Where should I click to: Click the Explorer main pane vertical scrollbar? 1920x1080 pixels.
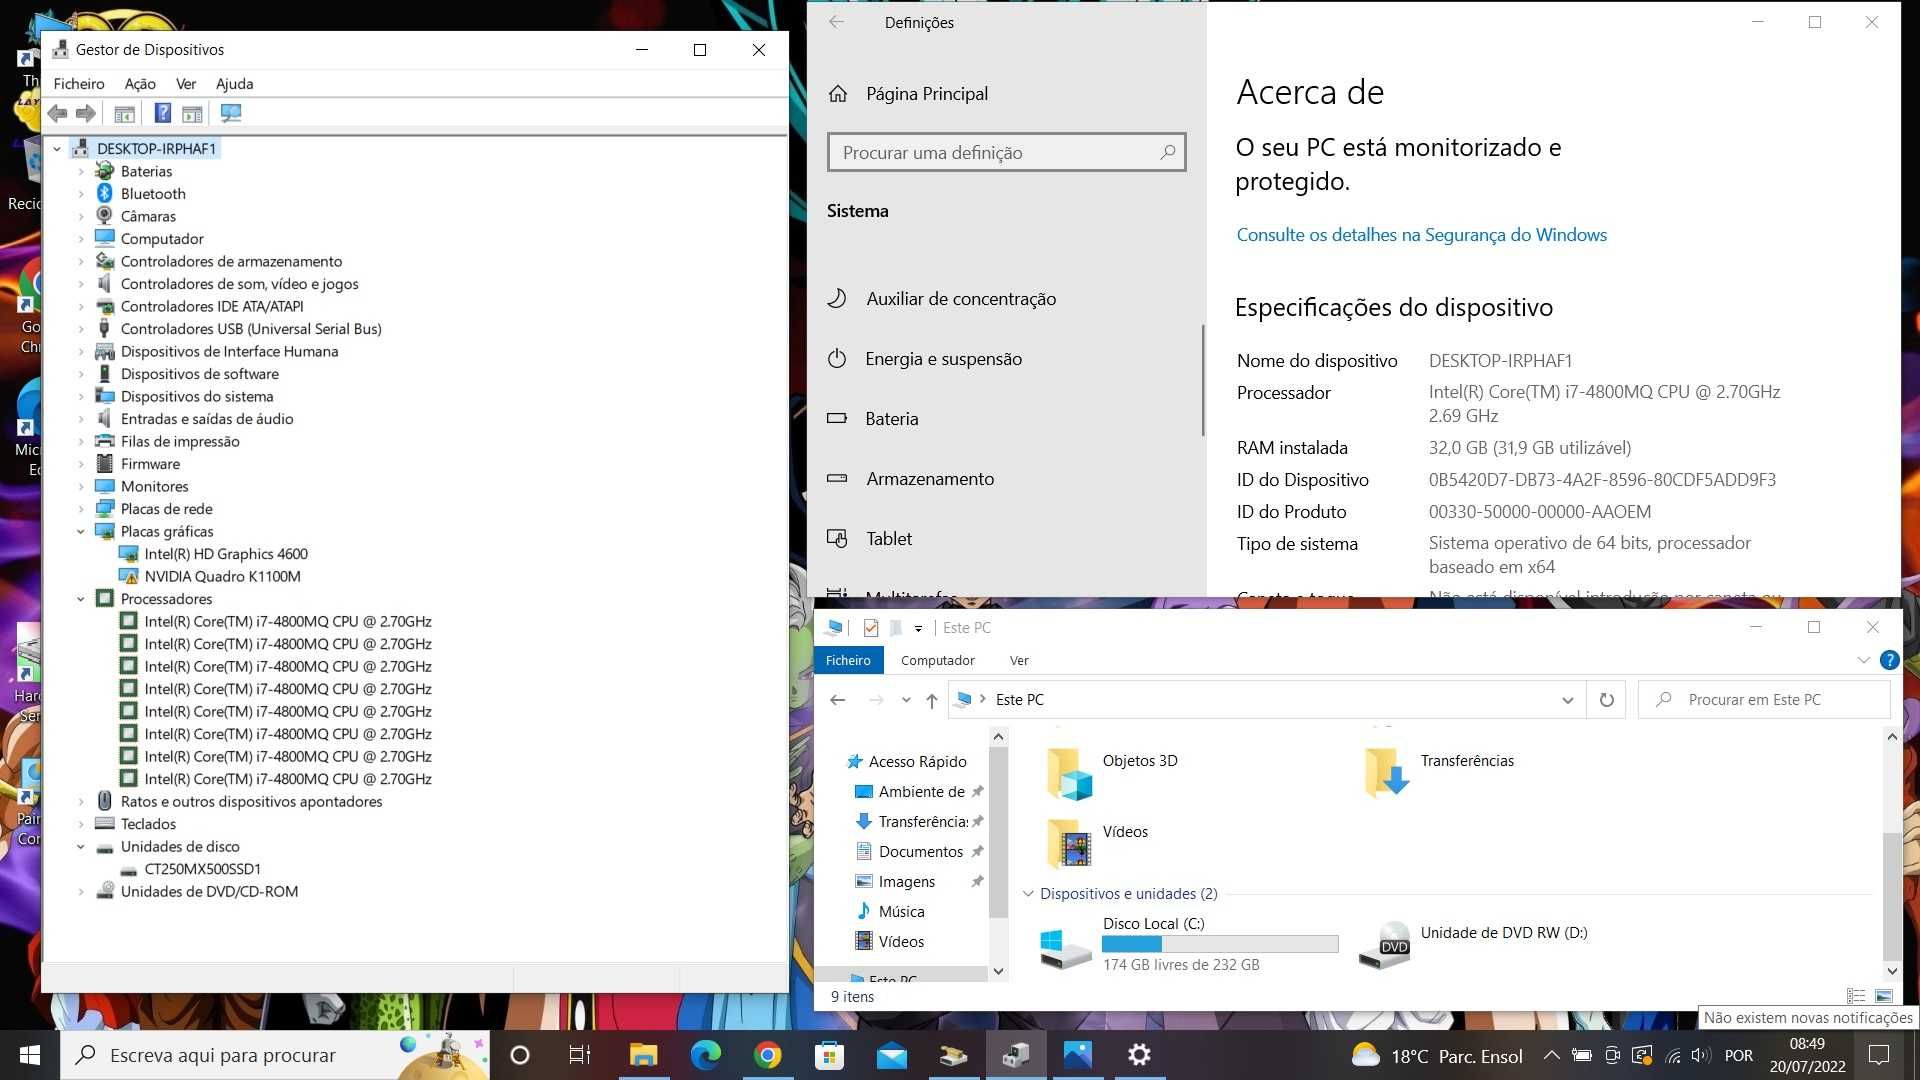pos(1891,897)
